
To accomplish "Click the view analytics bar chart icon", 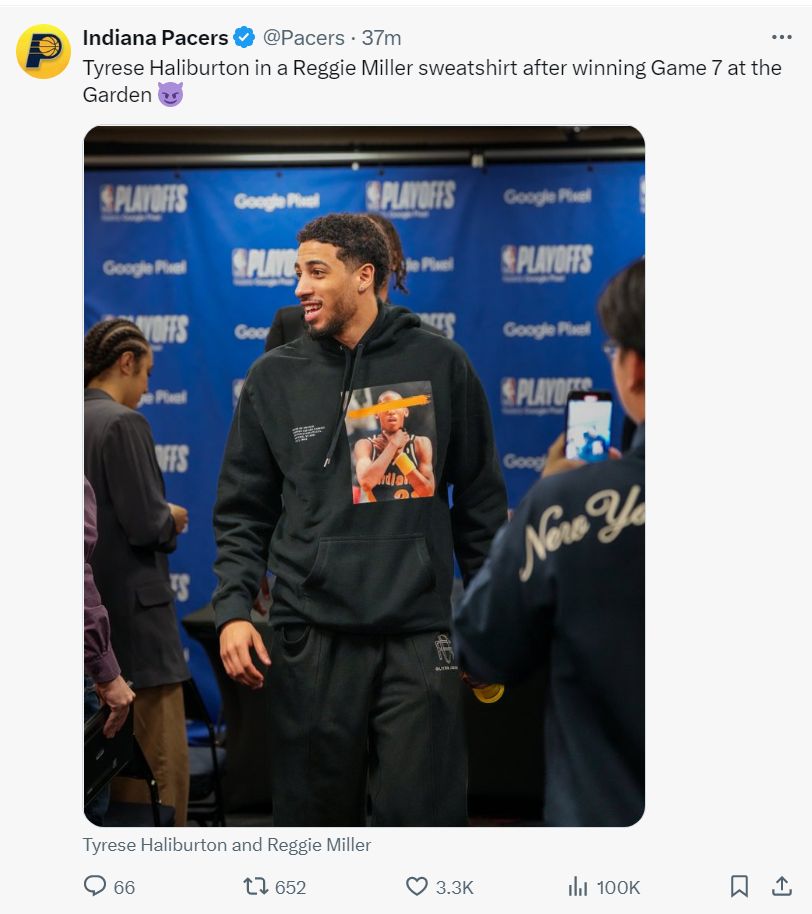I will [578, 887].
